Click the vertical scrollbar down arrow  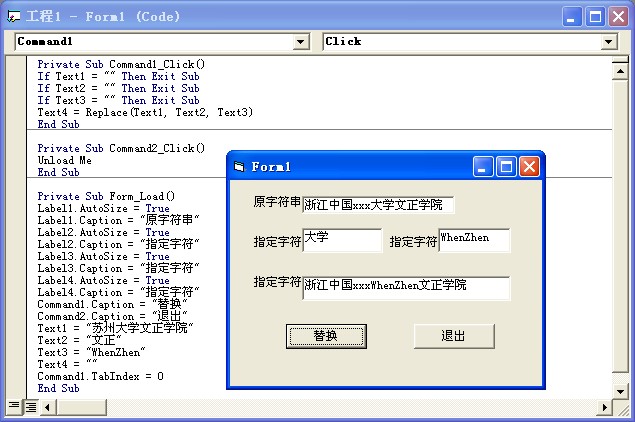[x=620, y=391]
